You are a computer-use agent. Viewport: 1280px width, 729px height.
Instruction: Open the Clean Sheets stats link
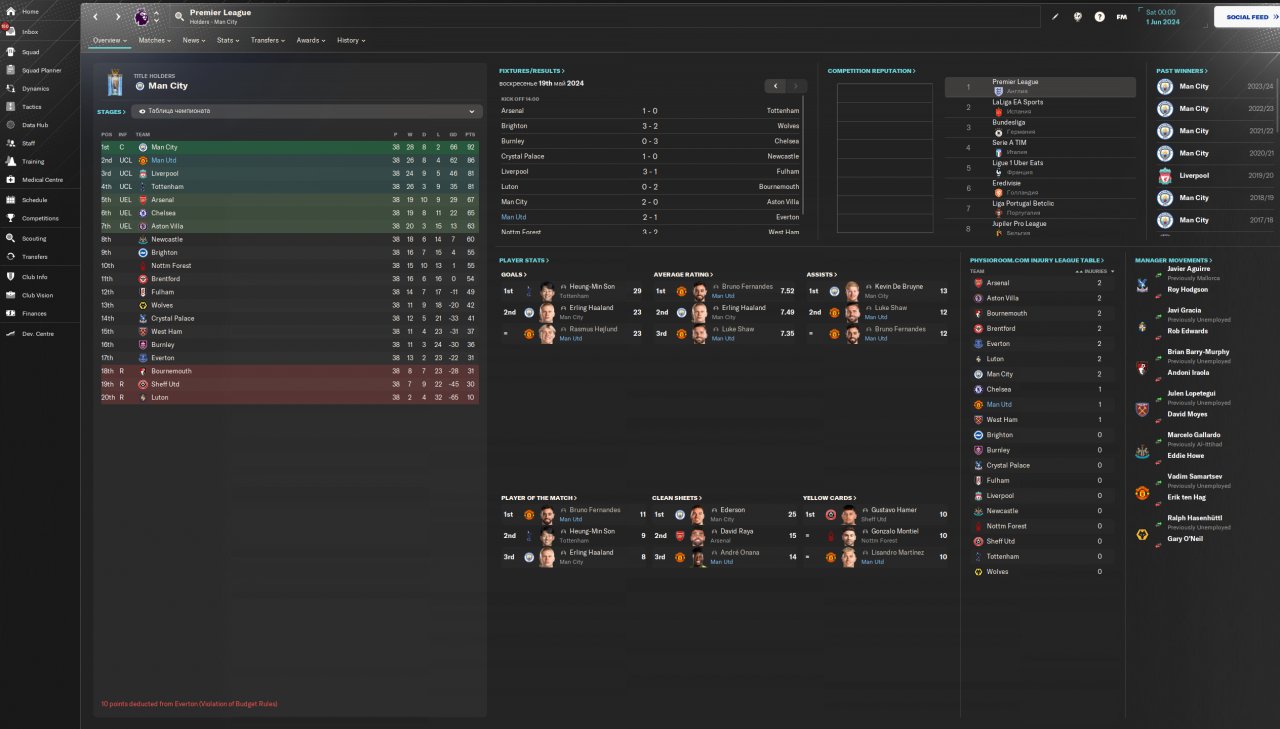(677, 498)
